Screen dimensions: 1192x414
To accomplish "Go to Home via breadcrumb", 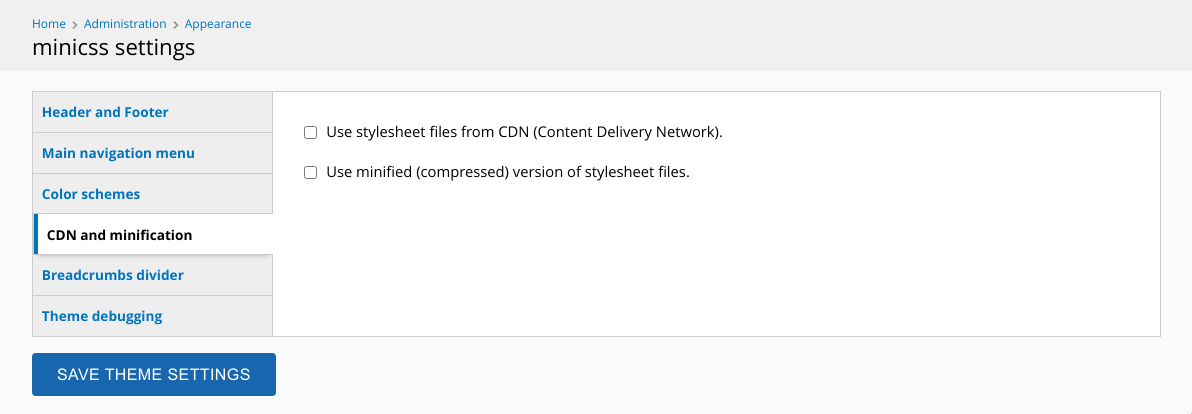I will 49,24.
